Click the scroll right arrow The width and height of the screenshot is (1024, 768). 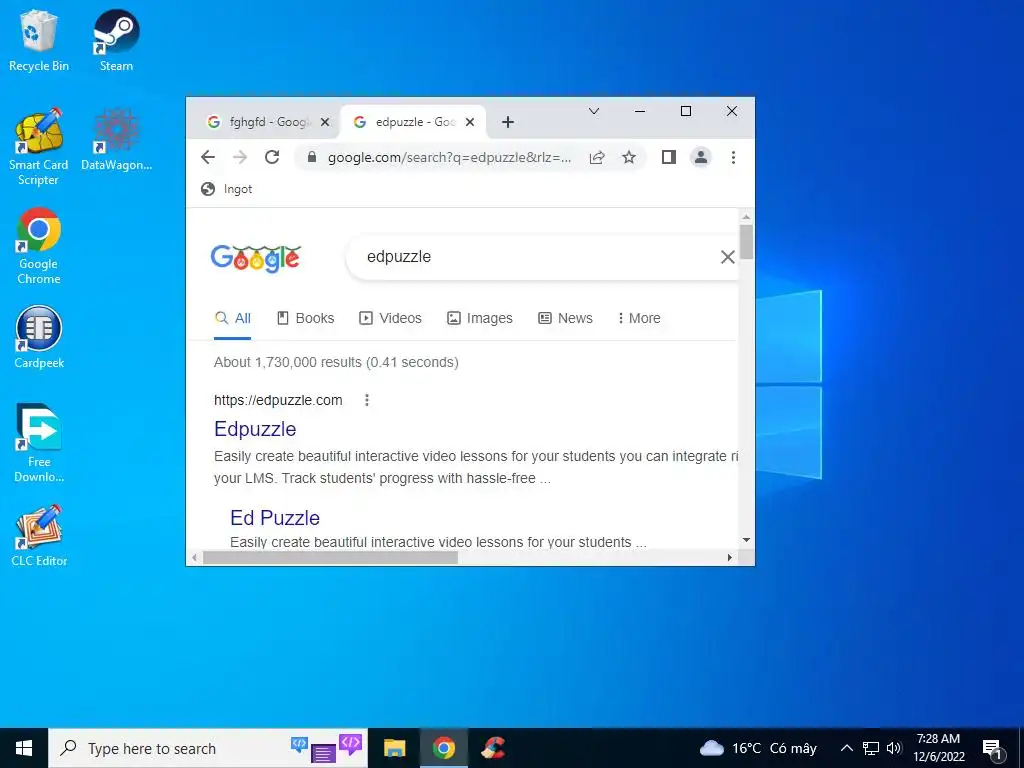(729, 558)
